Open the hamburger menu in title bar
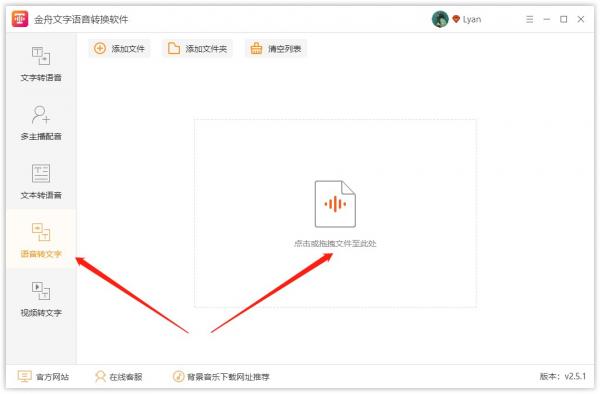600x394 pixels. point(530,19)
